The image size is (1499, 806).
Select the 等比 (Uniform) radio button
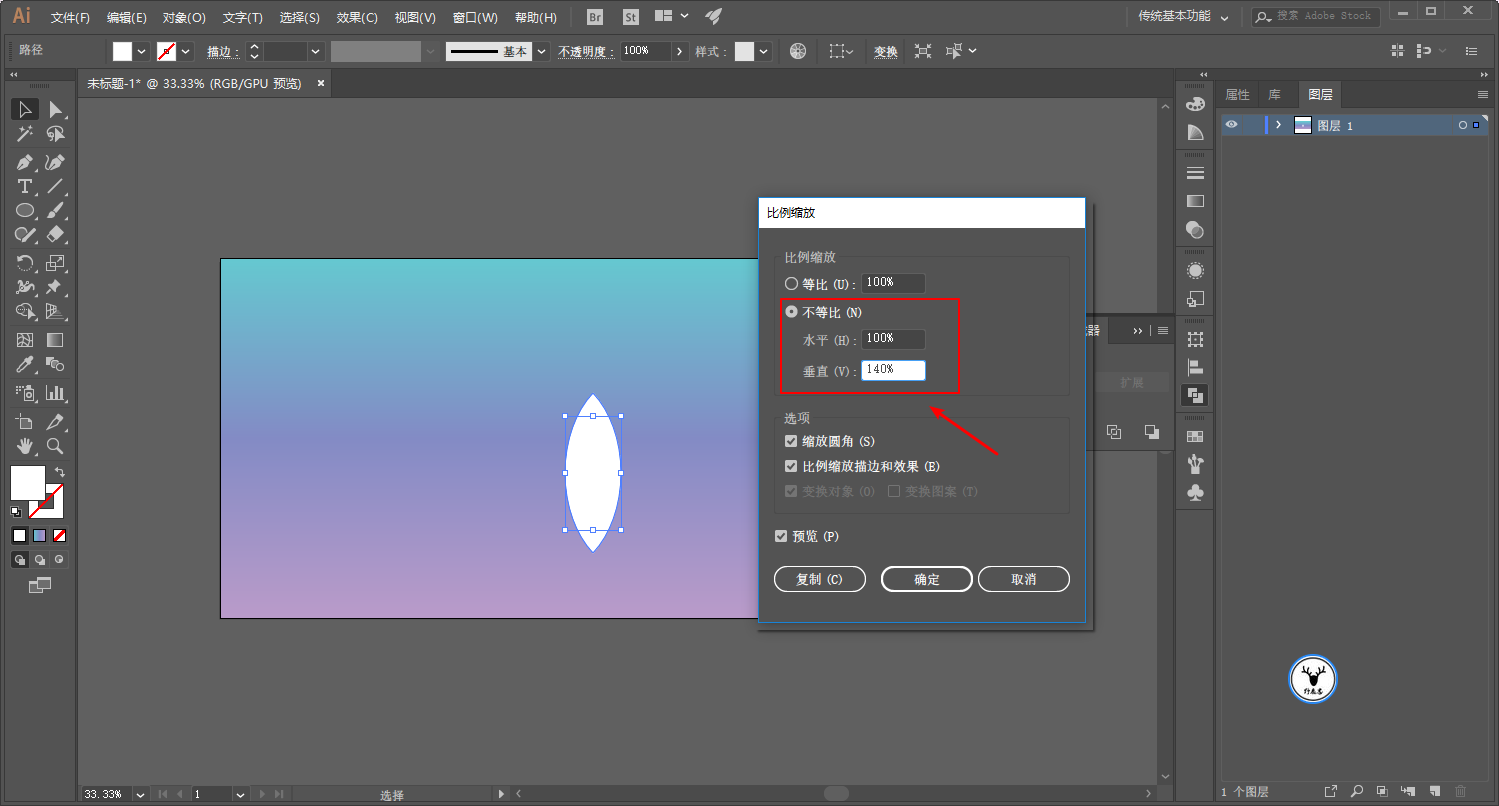pos(792,284)
